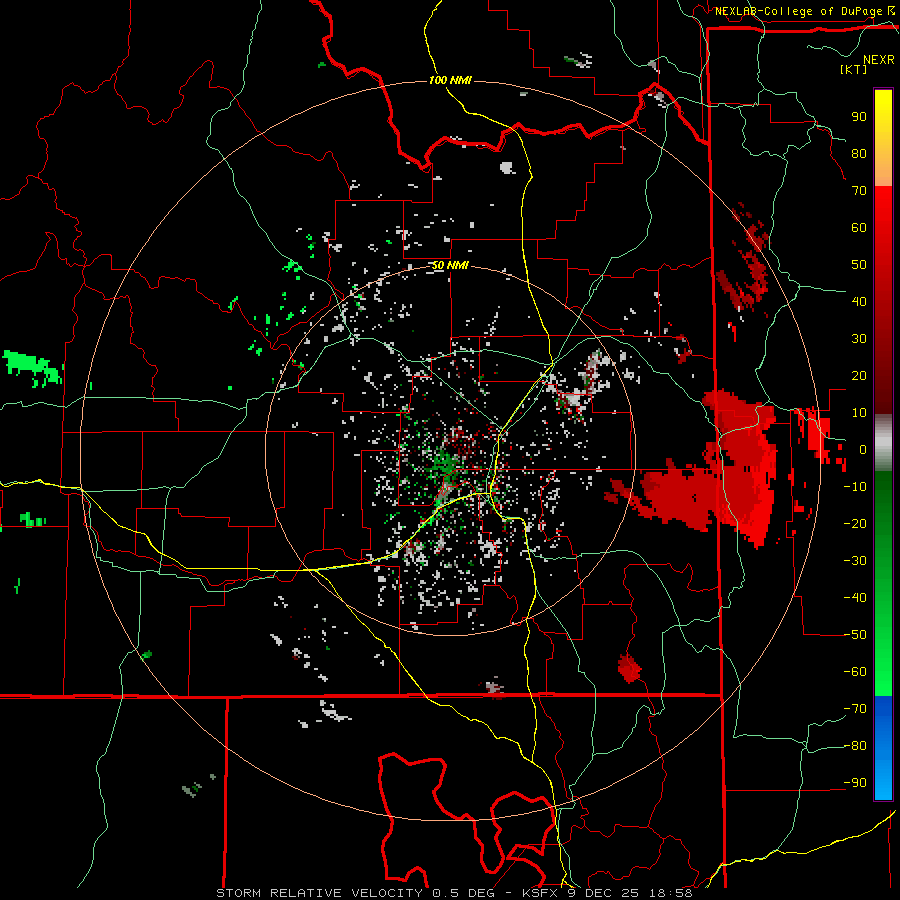This screenshot has width=900, height=900.
Task: Click the NEXLAB-College of DuPage label
Action: coord(799,11)
